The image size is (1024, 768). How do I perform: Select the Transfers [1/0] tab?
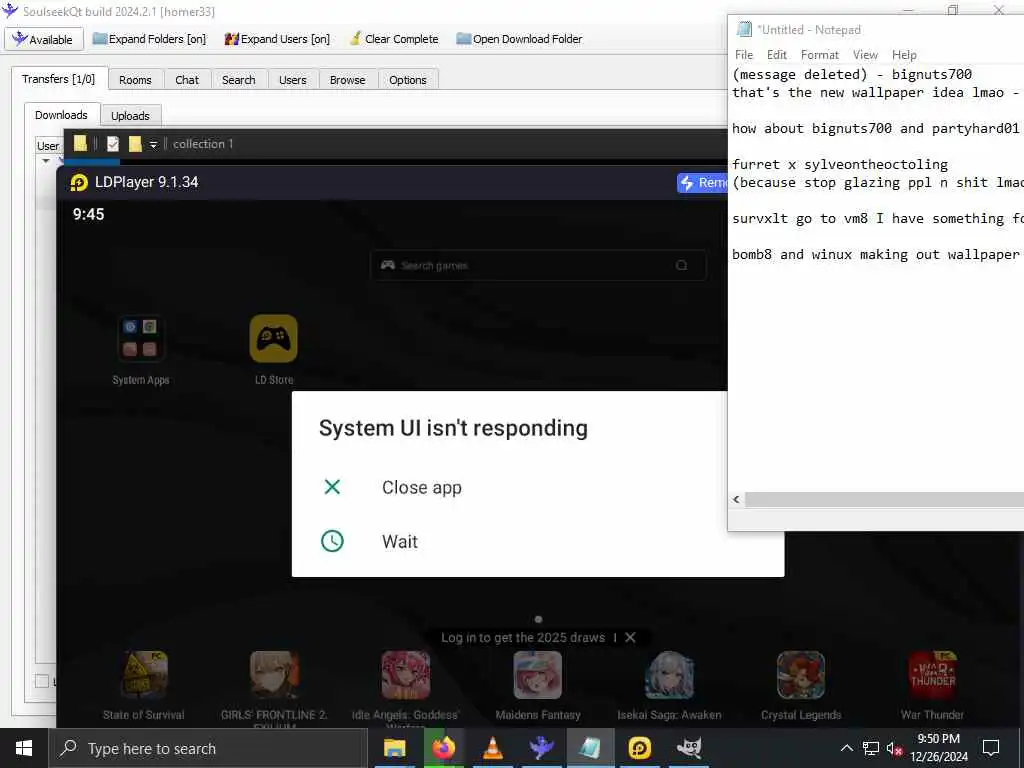pyautogui.click(x=58, y=79)
